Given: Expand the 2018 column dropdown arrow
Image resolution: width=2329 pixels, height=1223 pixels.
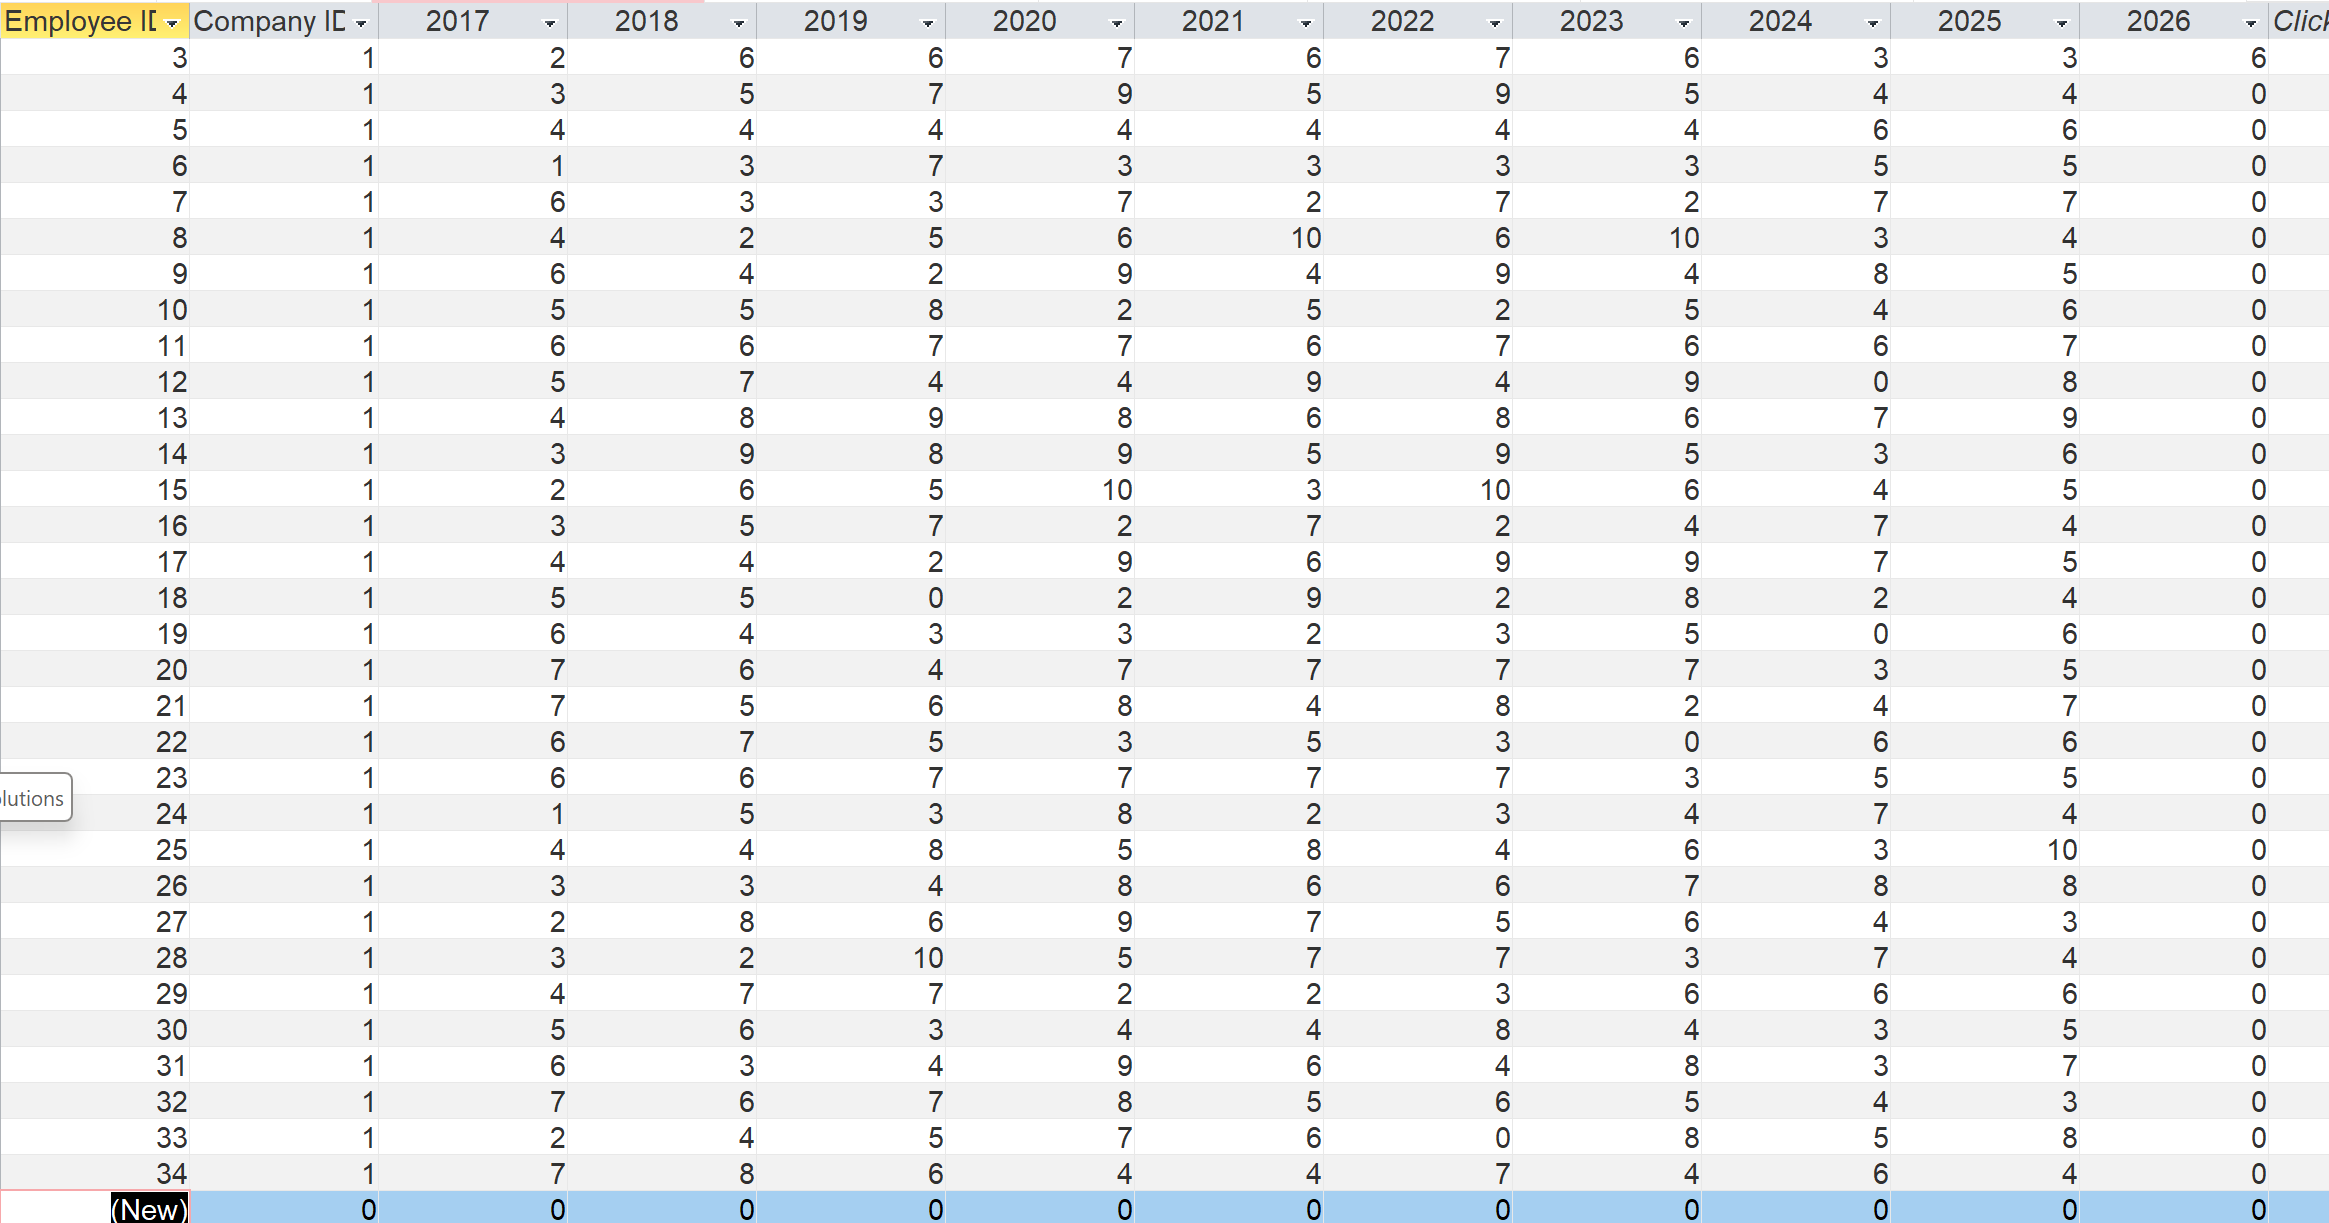Looking at the screenshot, I should tap(739, 23).
